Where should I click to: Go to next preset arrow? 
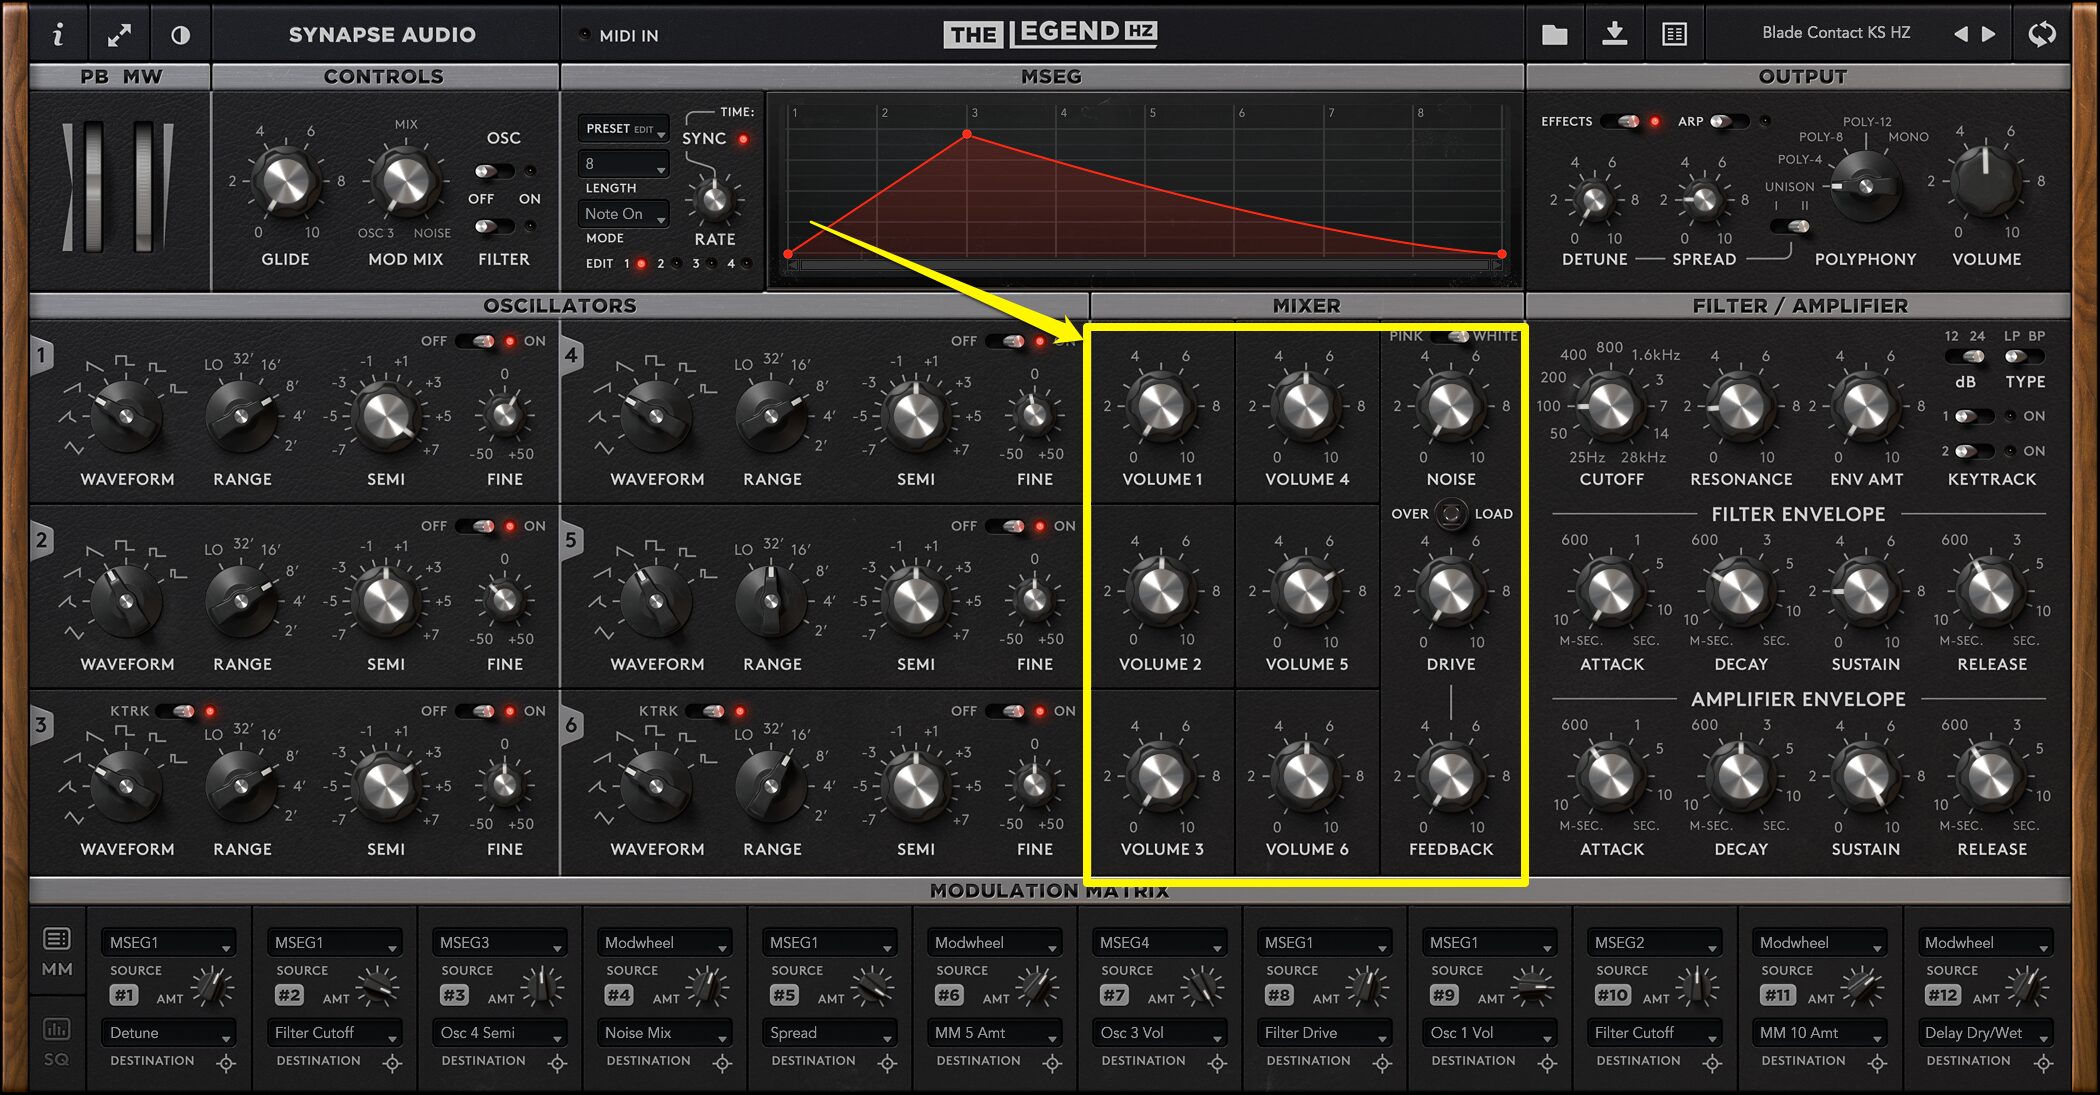1989,34
